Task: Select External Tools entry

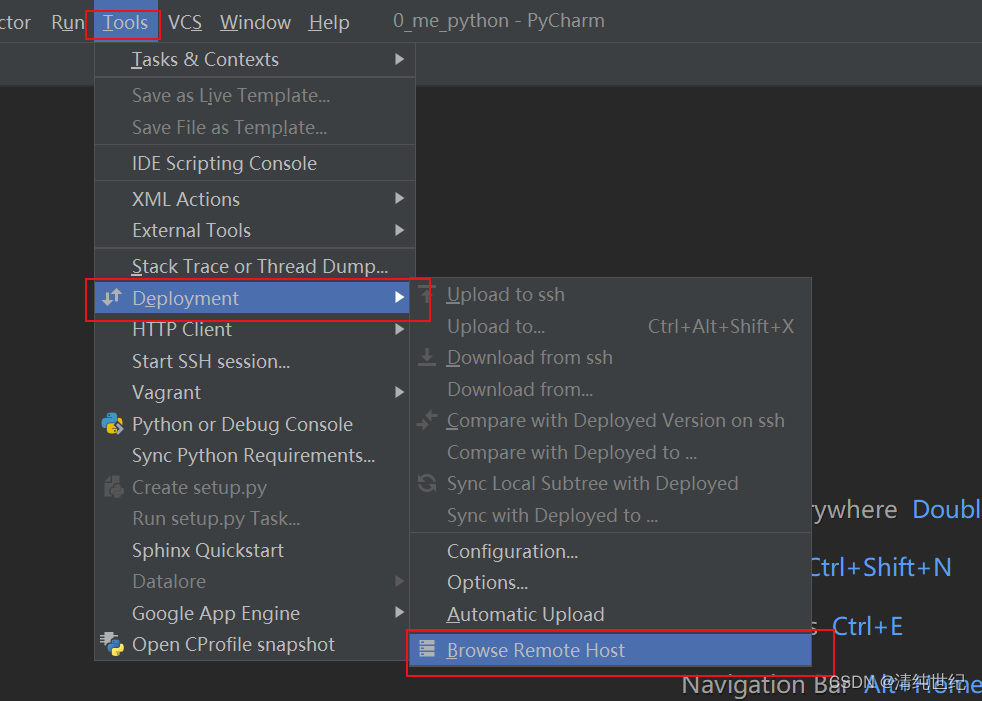Action: pyautogui.click(x=255, y=231)
